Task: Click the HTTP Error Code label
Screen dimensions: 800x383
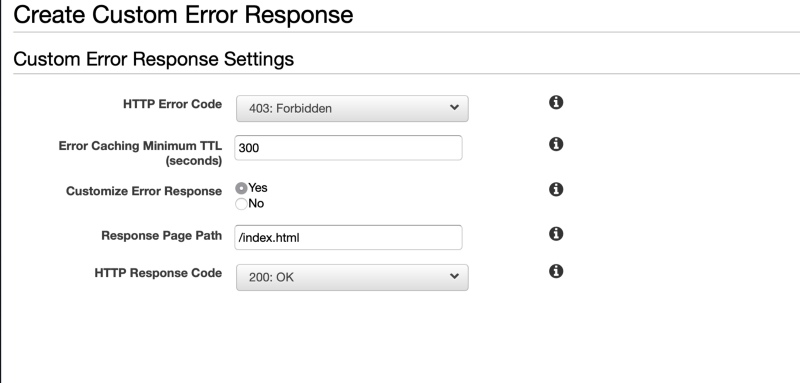Action: pos(172,104)
